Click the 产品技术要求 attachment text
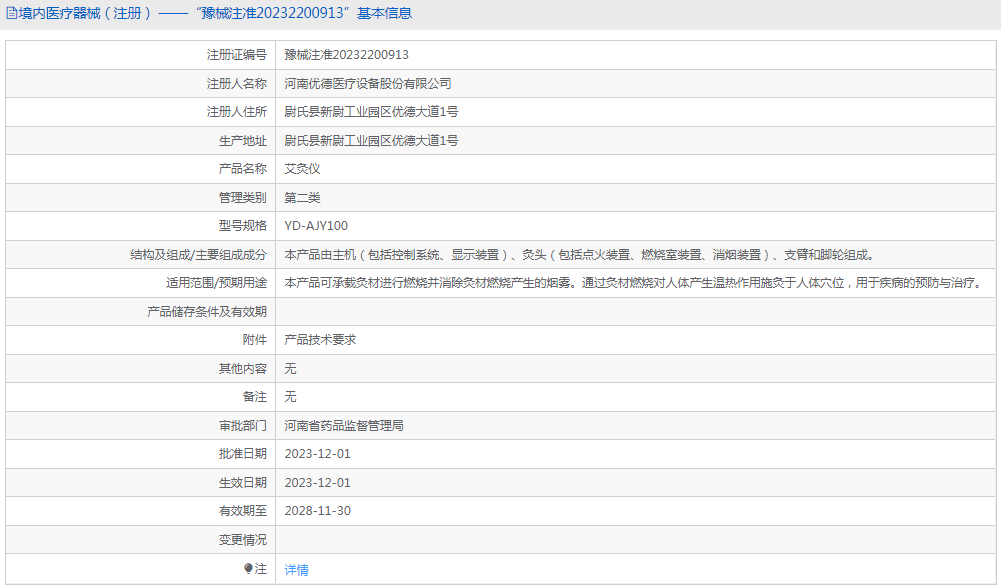1001x587 pixels. [x=320, y=340]
